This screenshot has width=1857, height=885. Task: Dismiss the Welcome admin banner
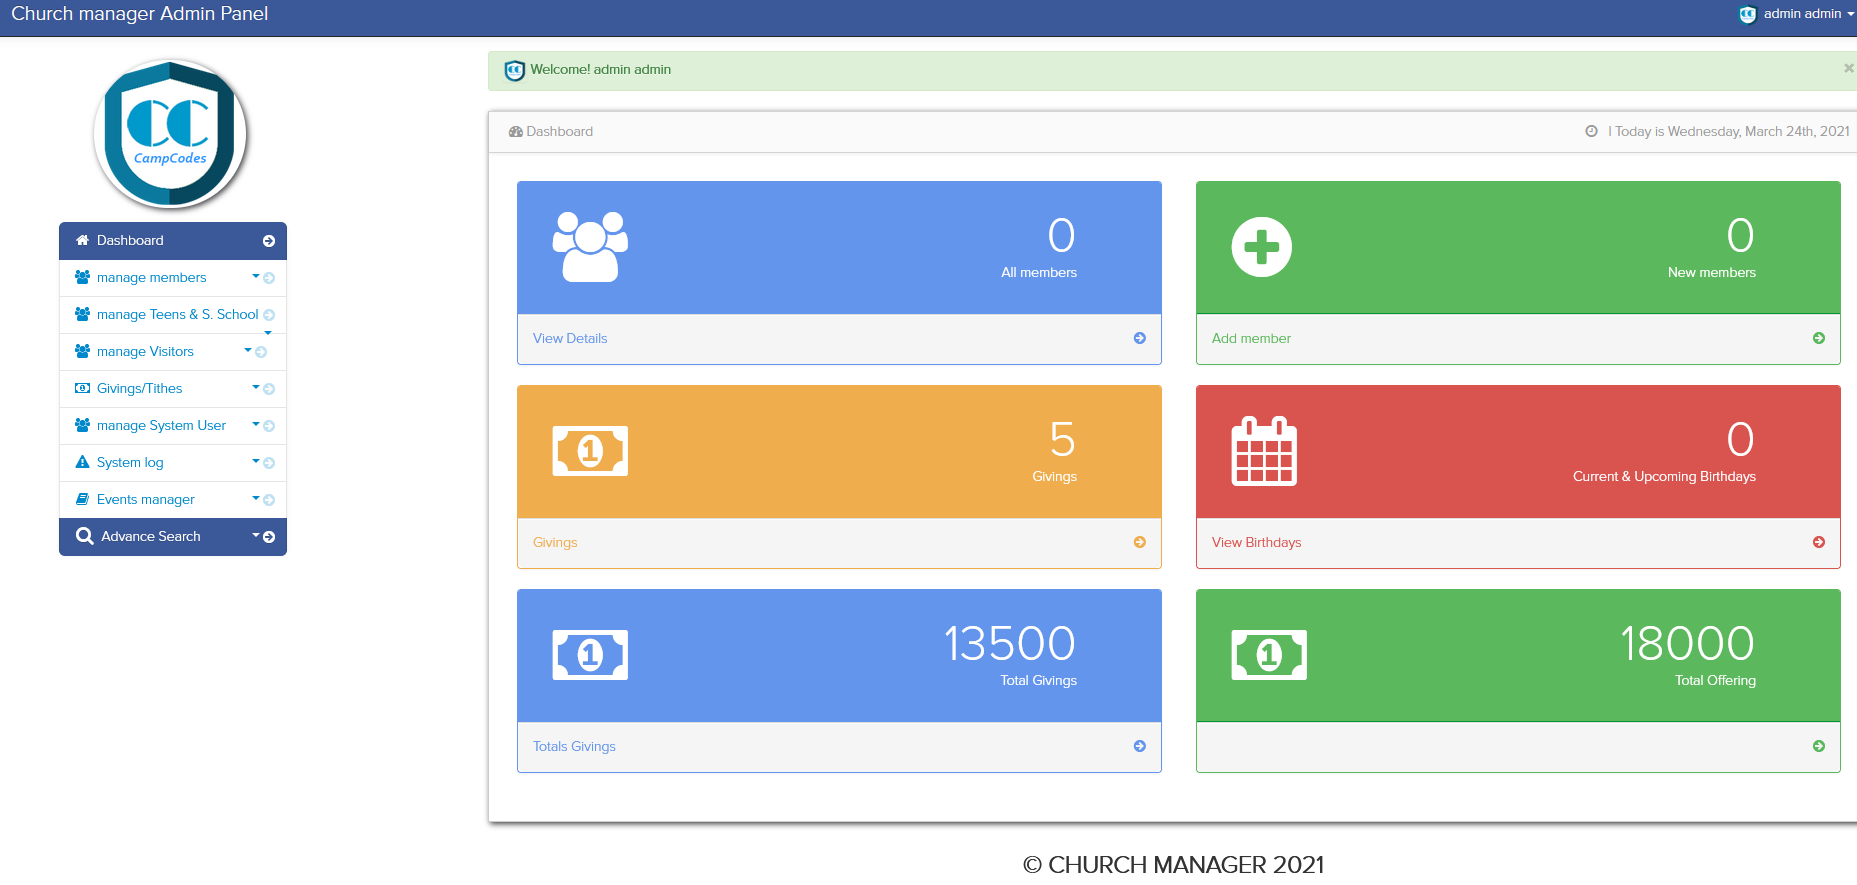tap(1849, 68)
